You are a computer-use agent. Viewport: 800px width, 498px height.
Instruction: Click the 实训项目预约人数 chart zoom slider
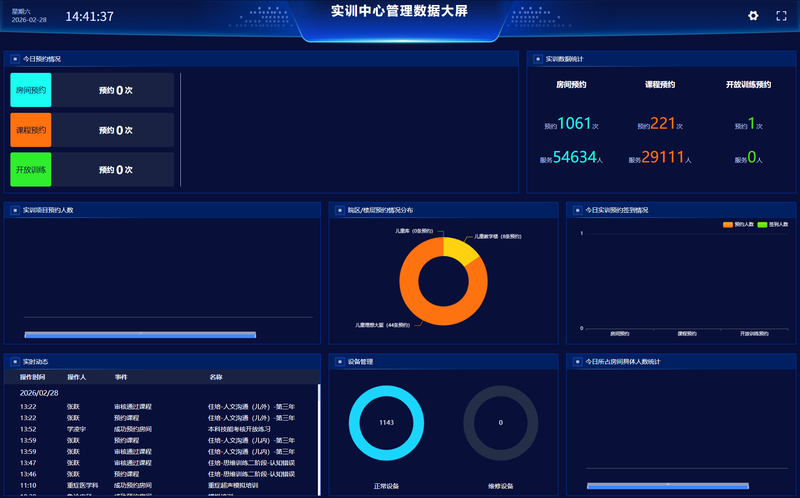[140, 334]
